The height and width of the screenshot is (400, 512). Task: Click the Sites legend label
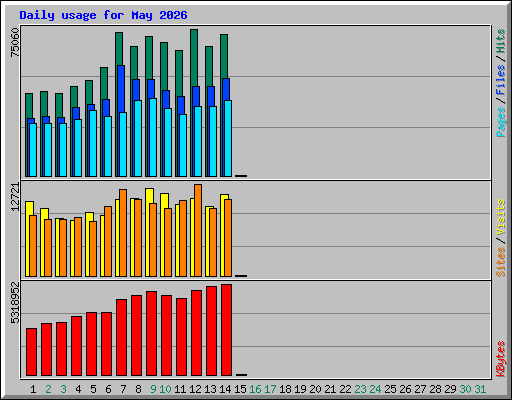click(x=501, y=262)
